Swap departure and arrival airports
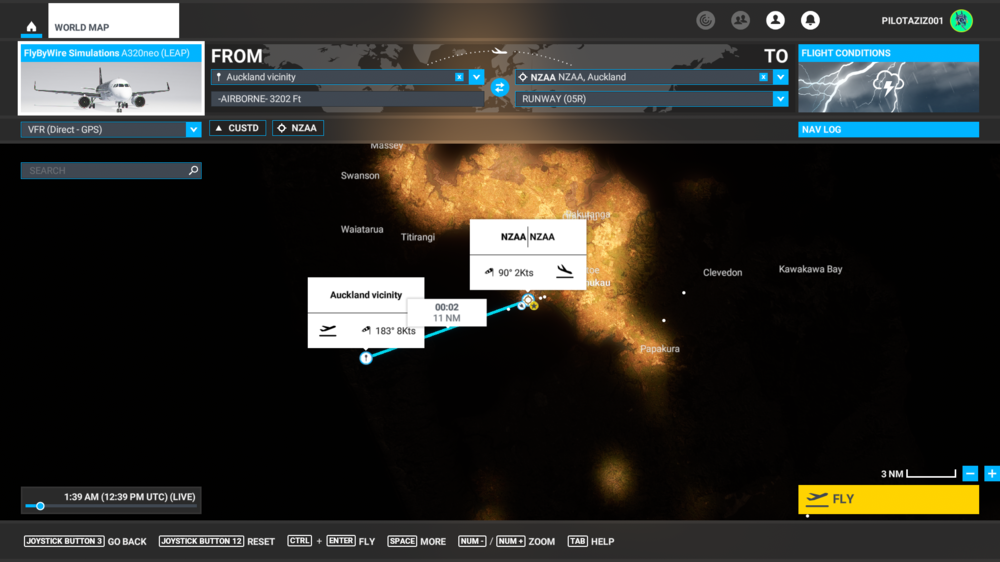Viewport: 1000px width, 562px height. (x=500, y=87)
